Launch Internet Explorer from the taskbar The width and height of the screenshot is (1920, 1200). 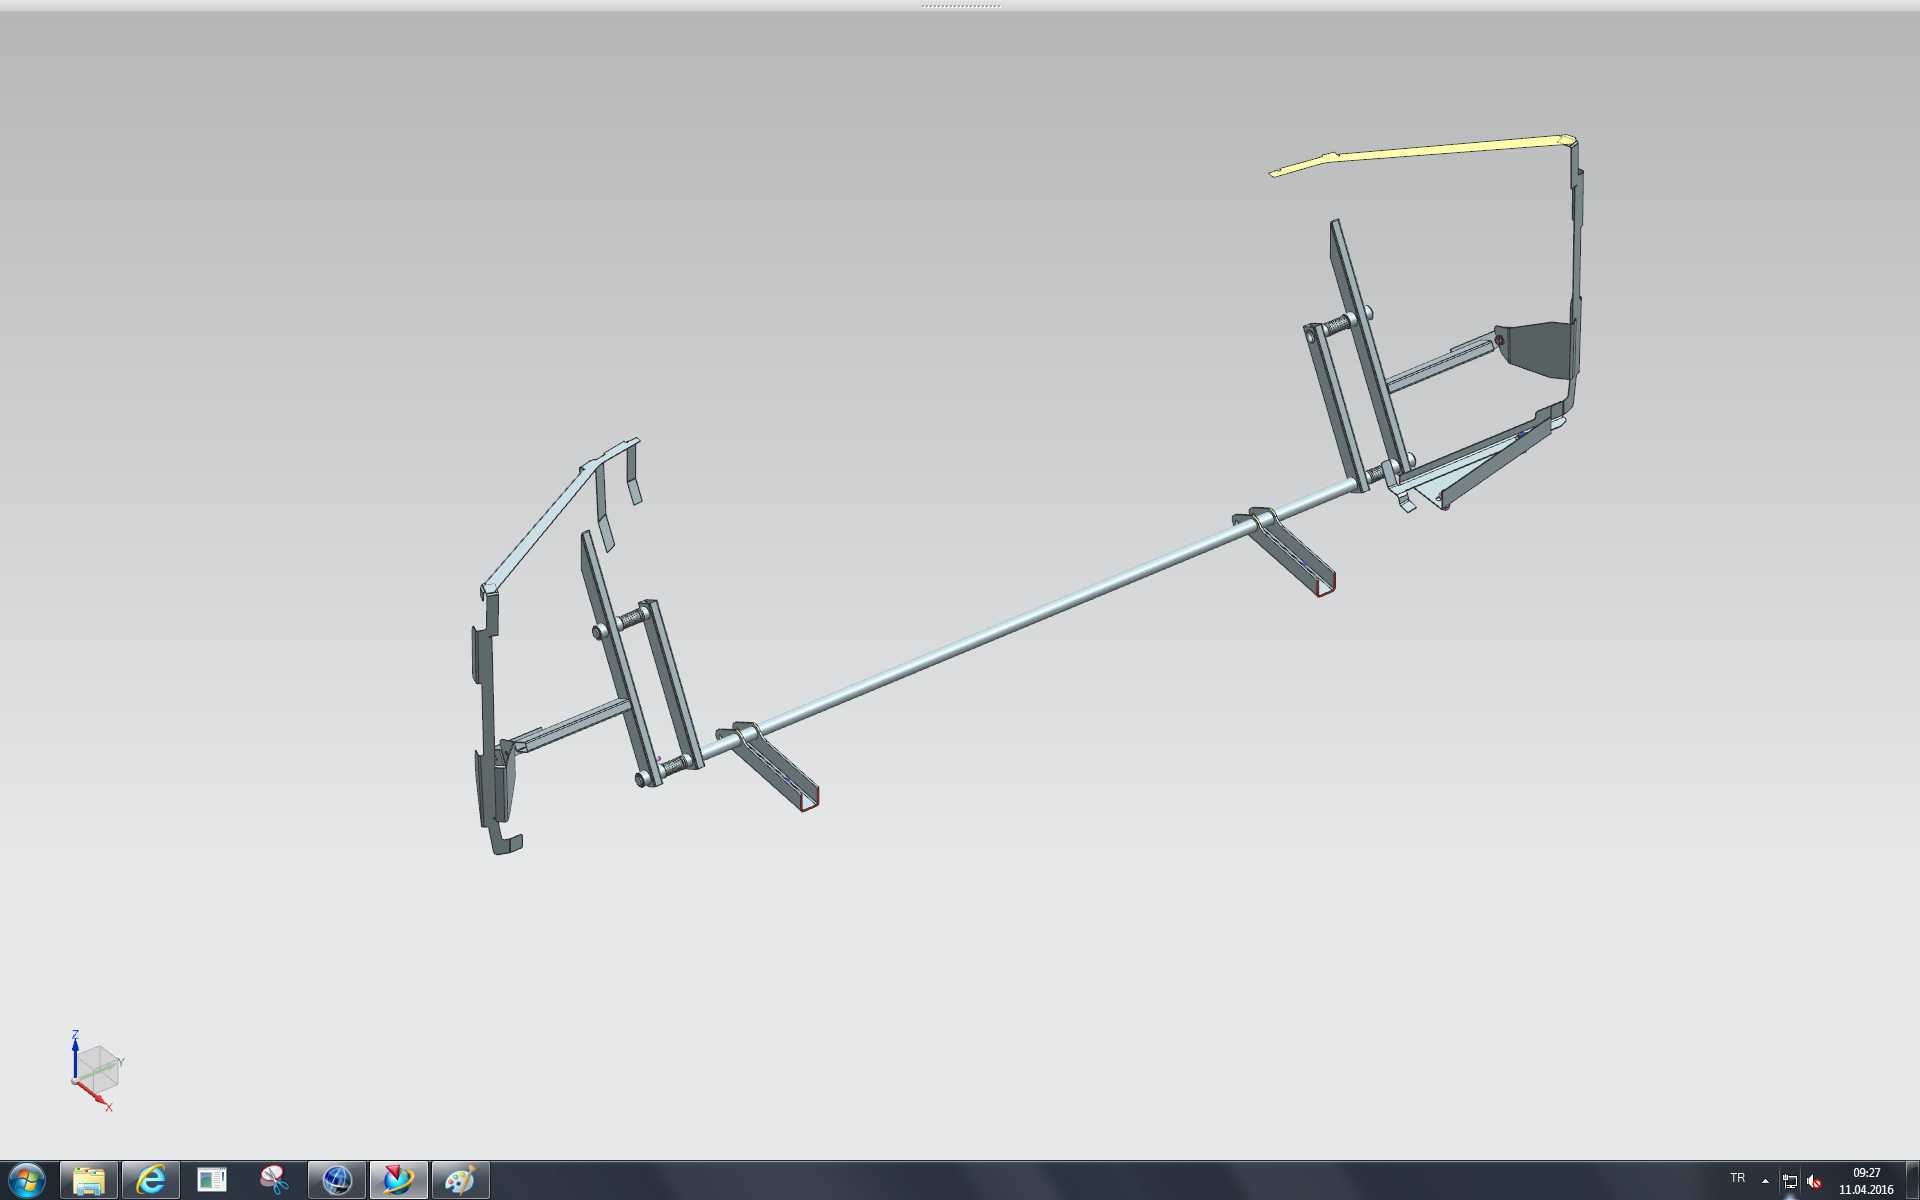[151, 1181]
